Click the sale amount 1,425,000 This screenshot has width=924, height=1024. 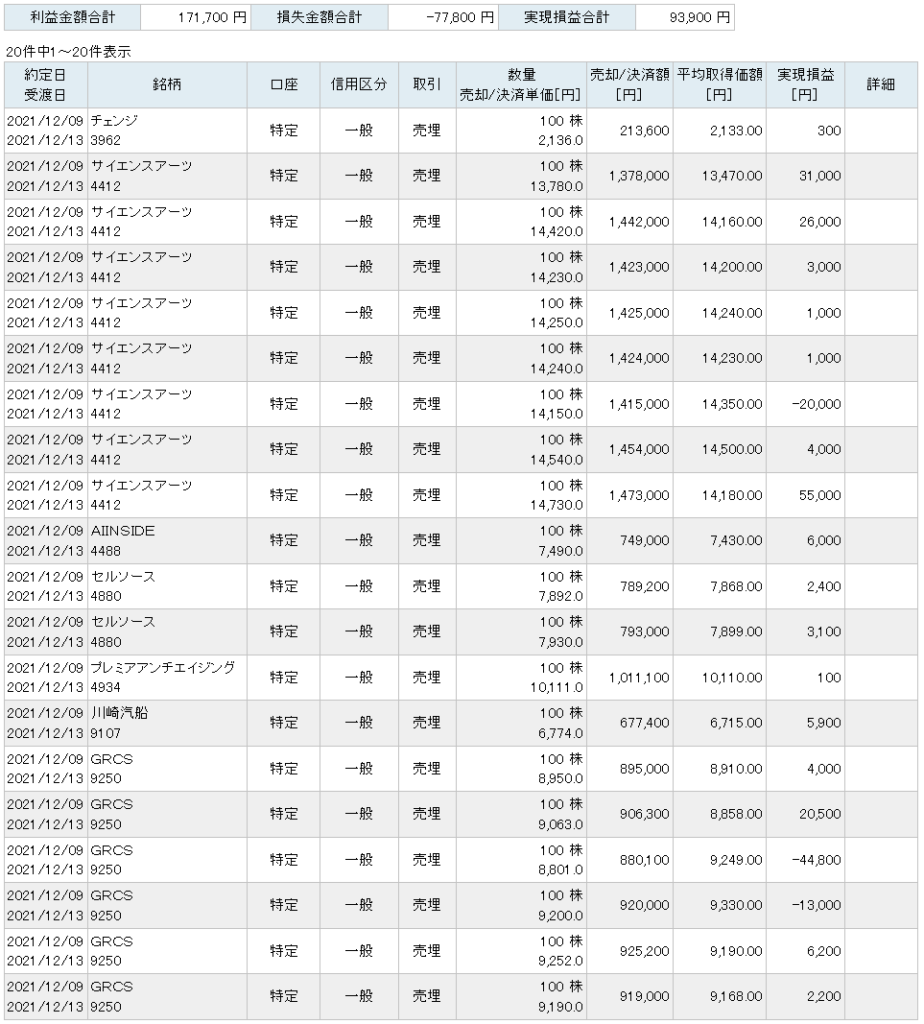pyautogui.click(x=639, y=313)
